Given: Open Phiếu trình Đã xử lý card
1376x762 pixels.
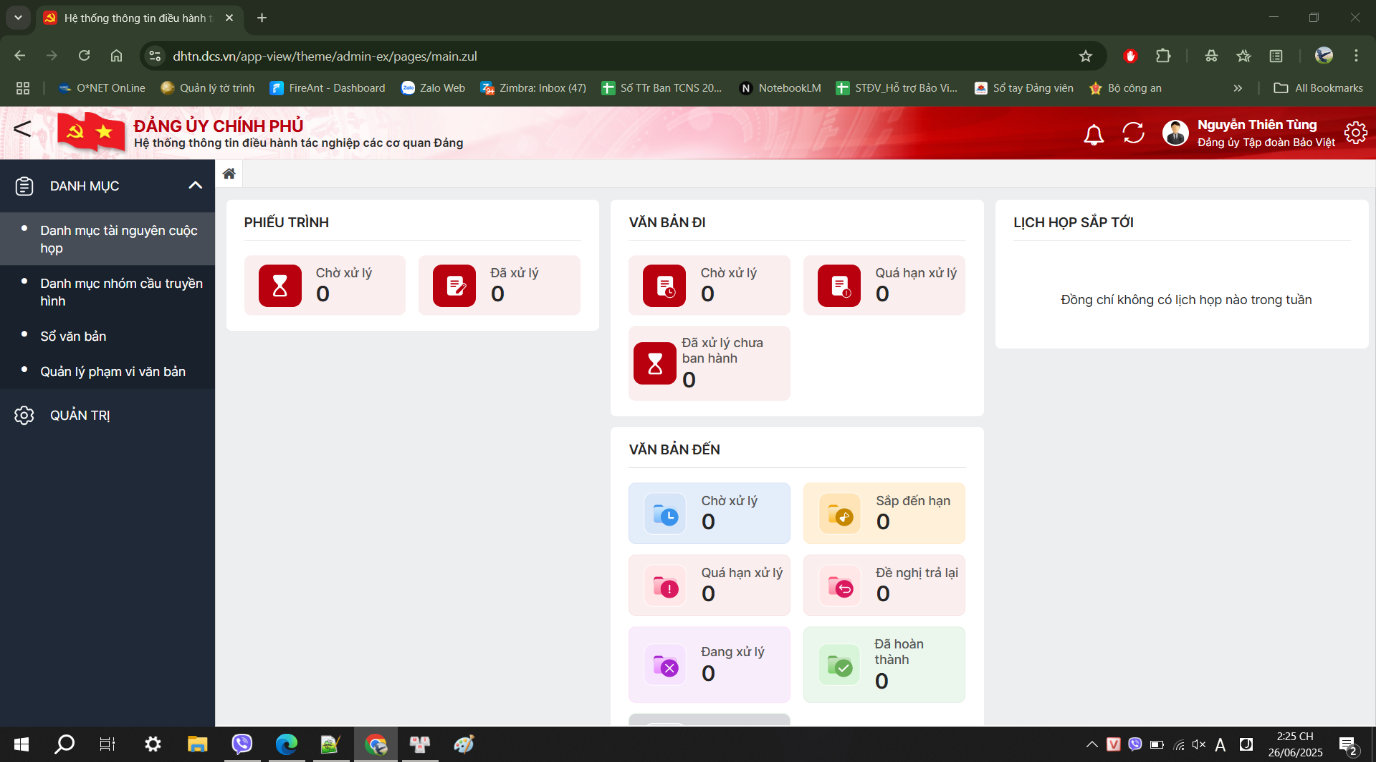Looking at the screenshot, I should [x=499, y=285].
